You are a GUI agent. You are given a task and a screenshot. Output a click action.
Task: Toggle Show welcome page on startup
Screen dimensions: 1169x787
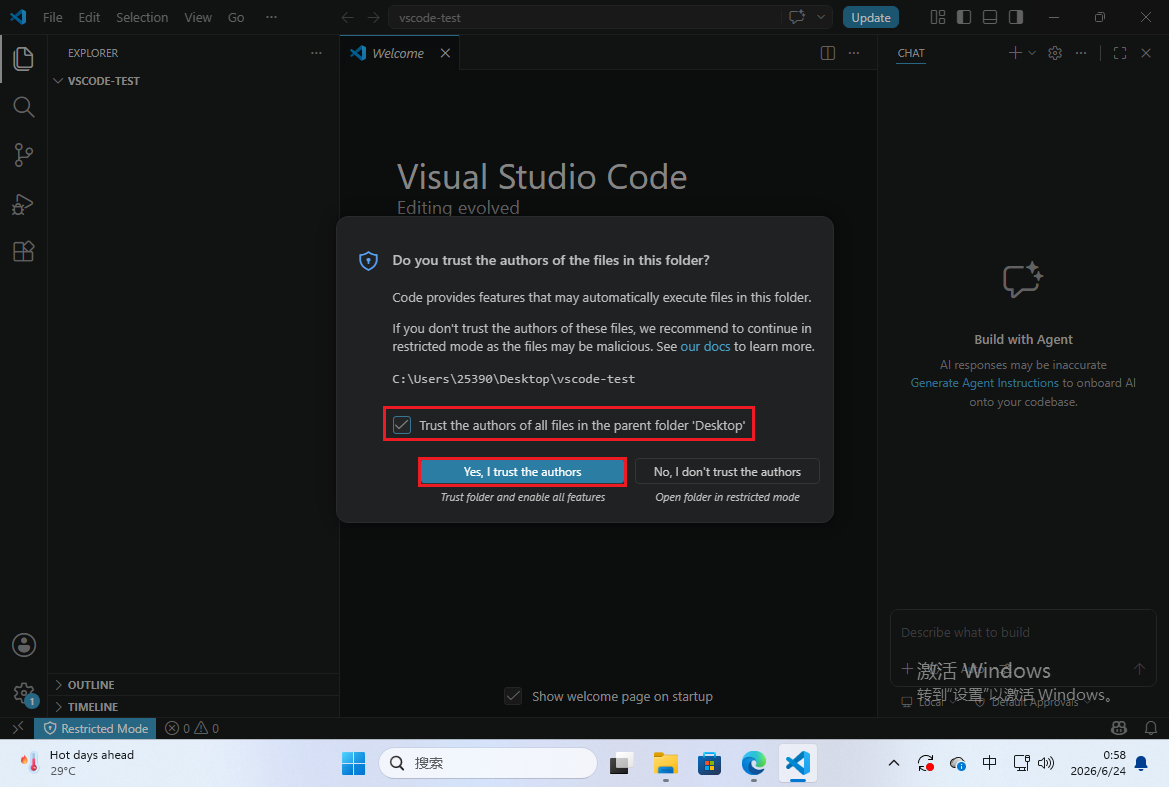(513, 696)
